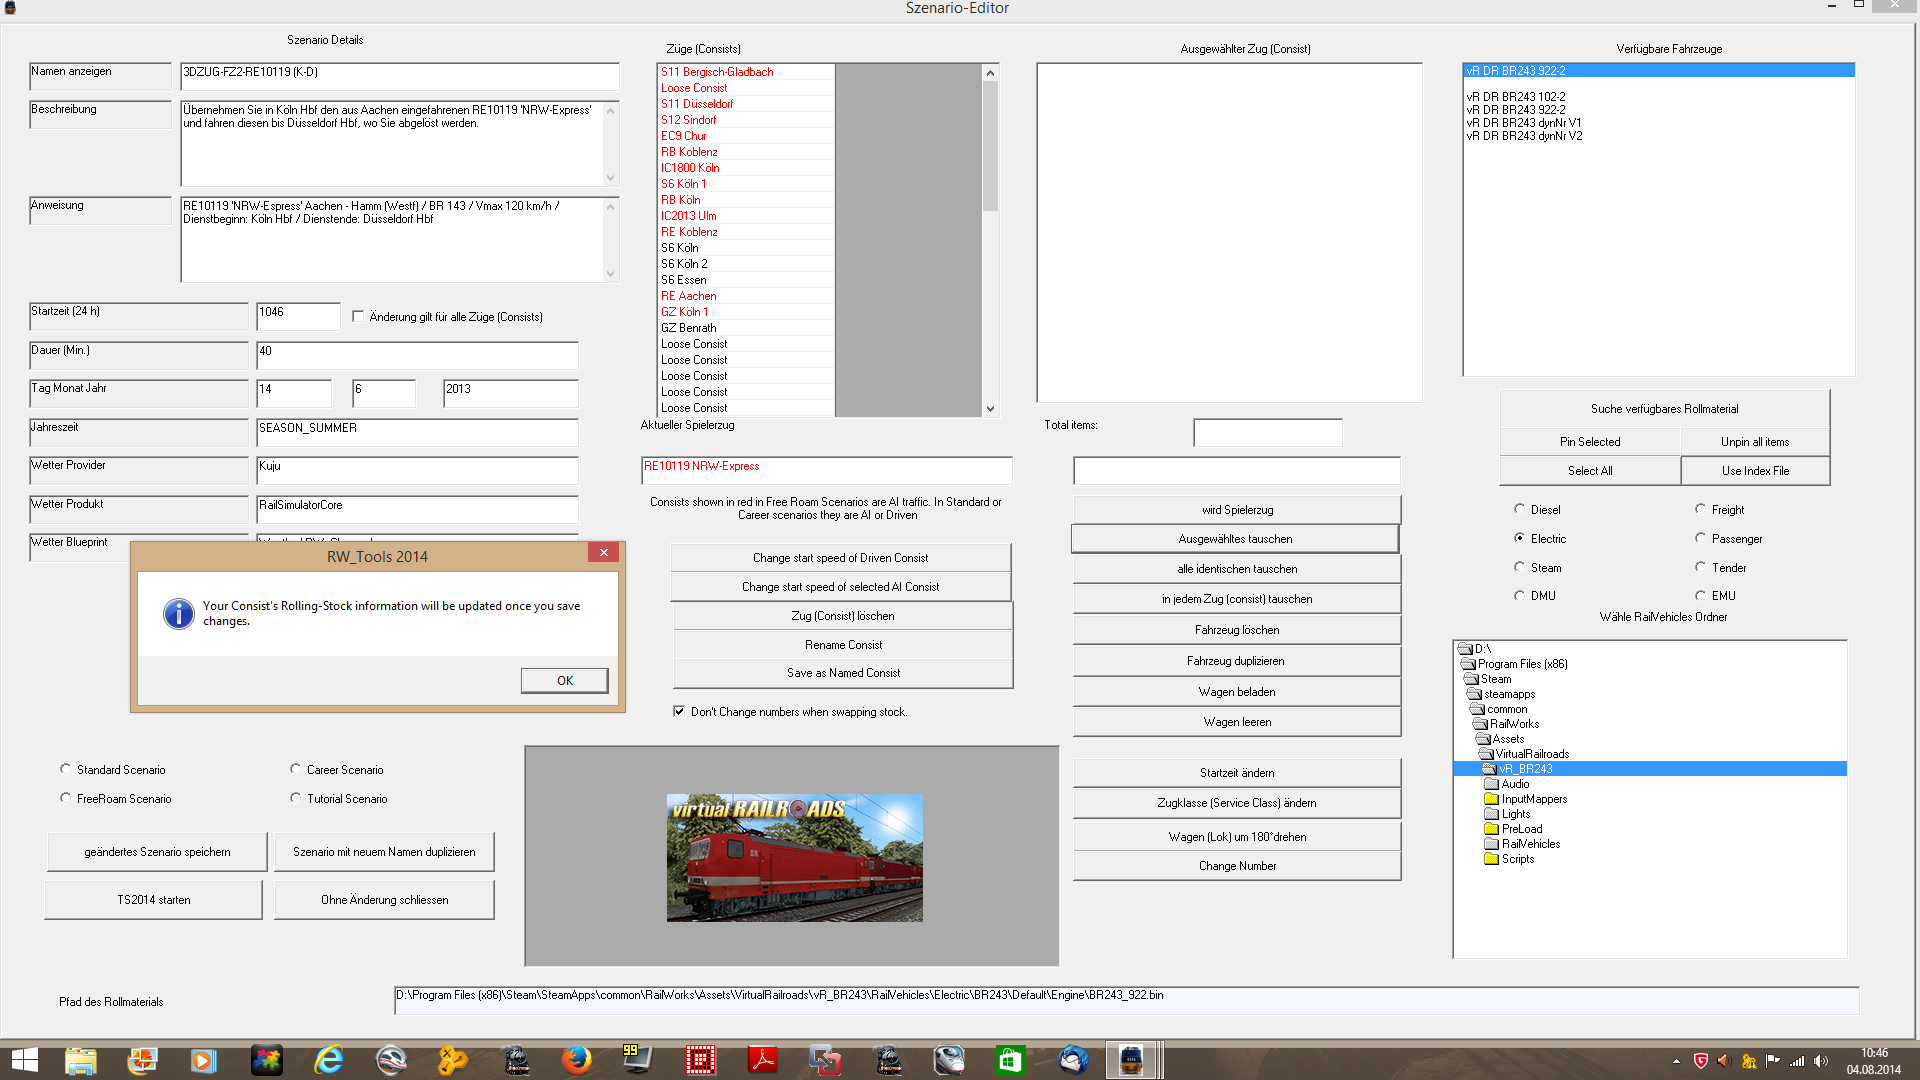The height and width of the screenshot is (1080, 1920).
Task: Click the virtual Railroads locomotive preview image
Action: pyautogui.click(x=794, y=857)
